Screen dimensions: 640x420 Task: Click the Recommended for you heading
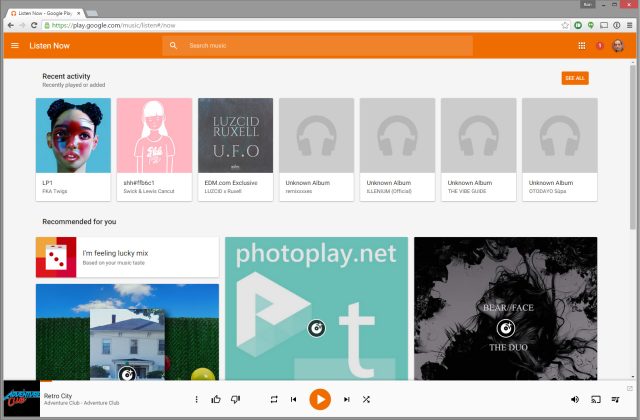tap(79, 222)
